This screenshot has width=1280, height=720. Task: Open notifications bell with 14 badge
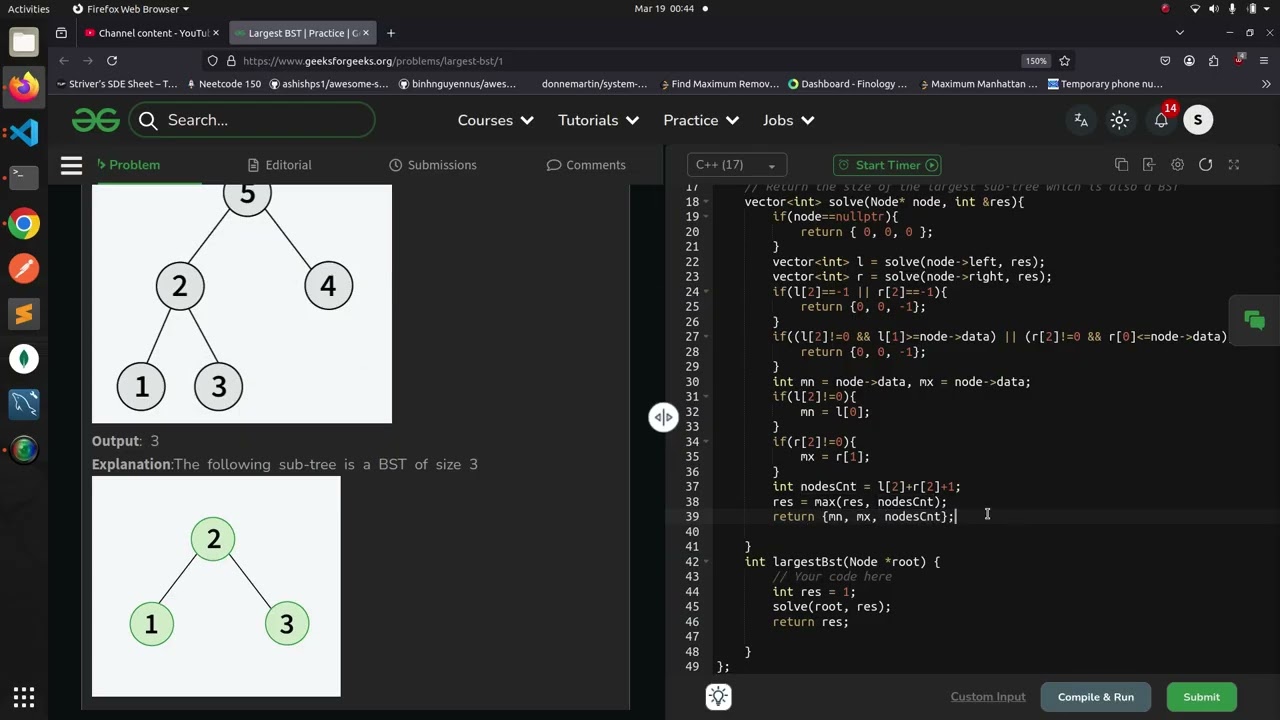coord(1162,119)
